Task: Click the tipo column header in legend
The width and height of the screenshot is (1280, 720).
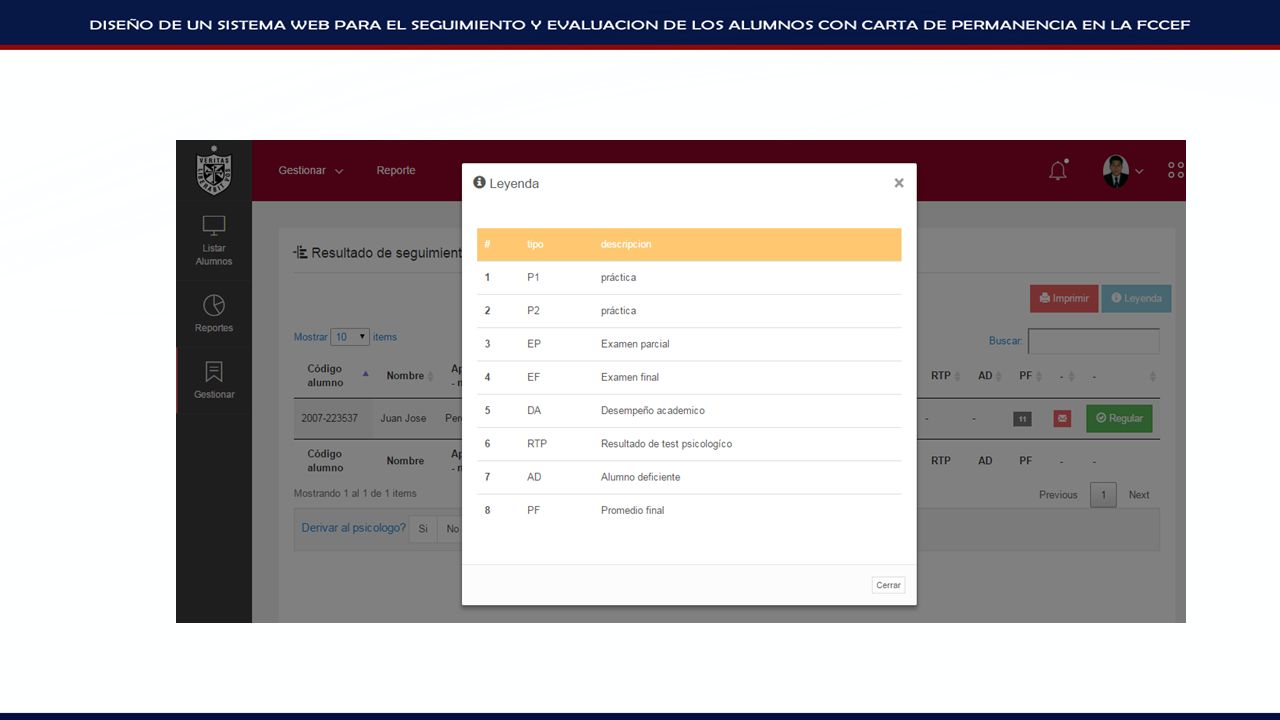Action: 535,244
